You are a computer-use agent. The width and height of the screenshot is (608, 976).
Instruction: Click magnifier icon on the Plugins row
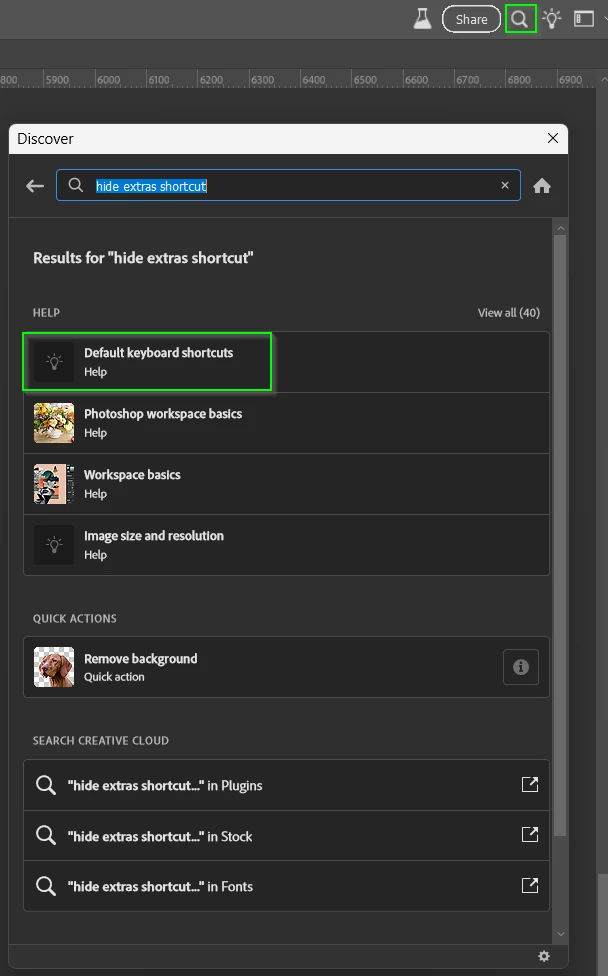[x=45, y=785]
